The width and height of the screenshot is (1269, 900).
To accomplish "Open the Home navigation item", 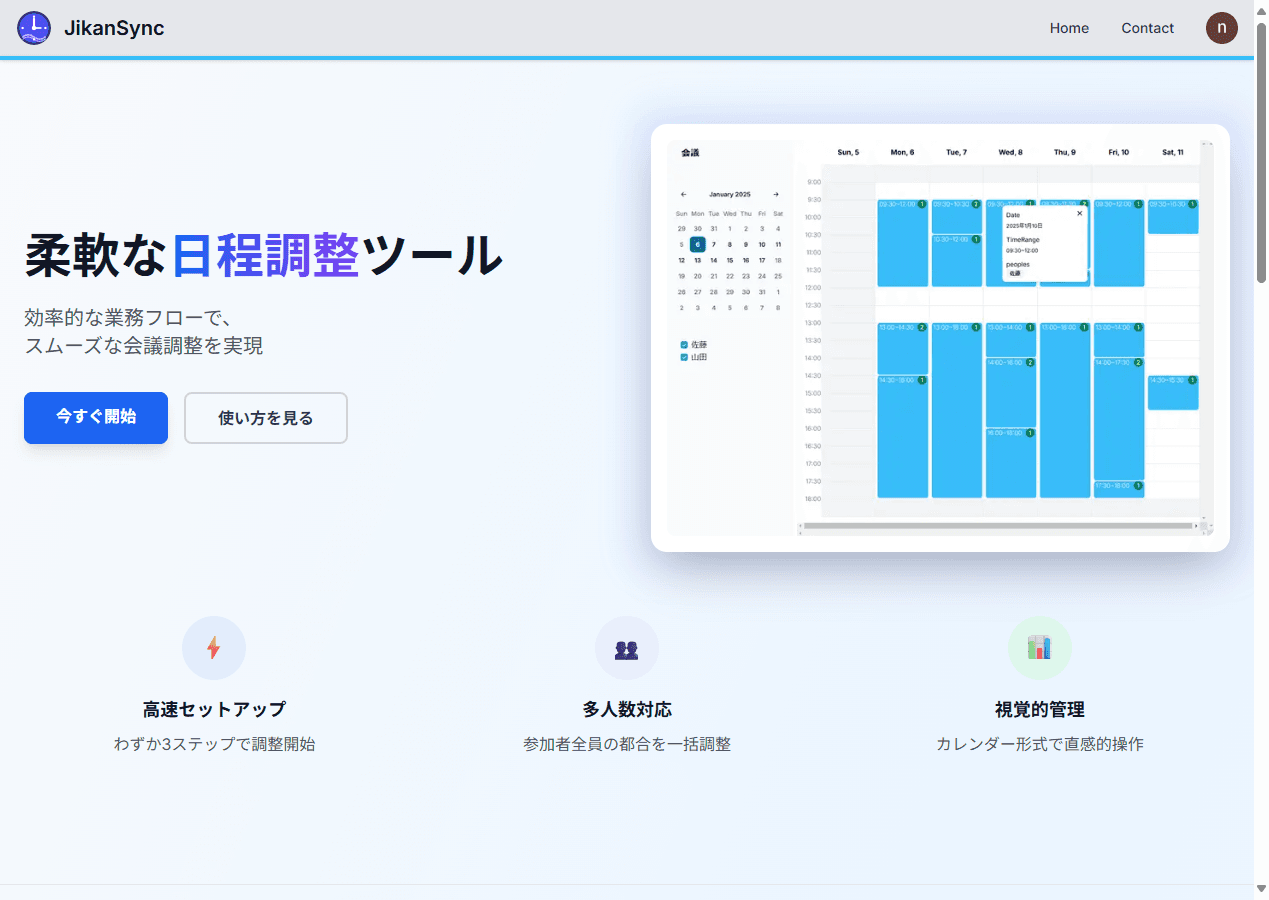I will (x=1069, y=28).
